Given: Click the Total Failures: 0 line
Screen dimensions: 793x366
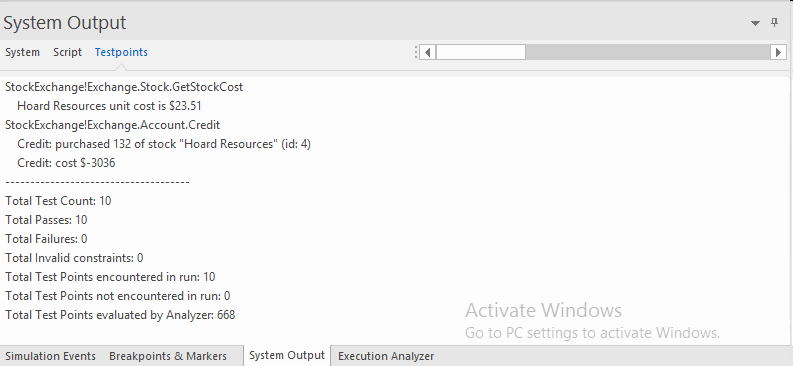Looking at the screenshot, I should (46, 239).
